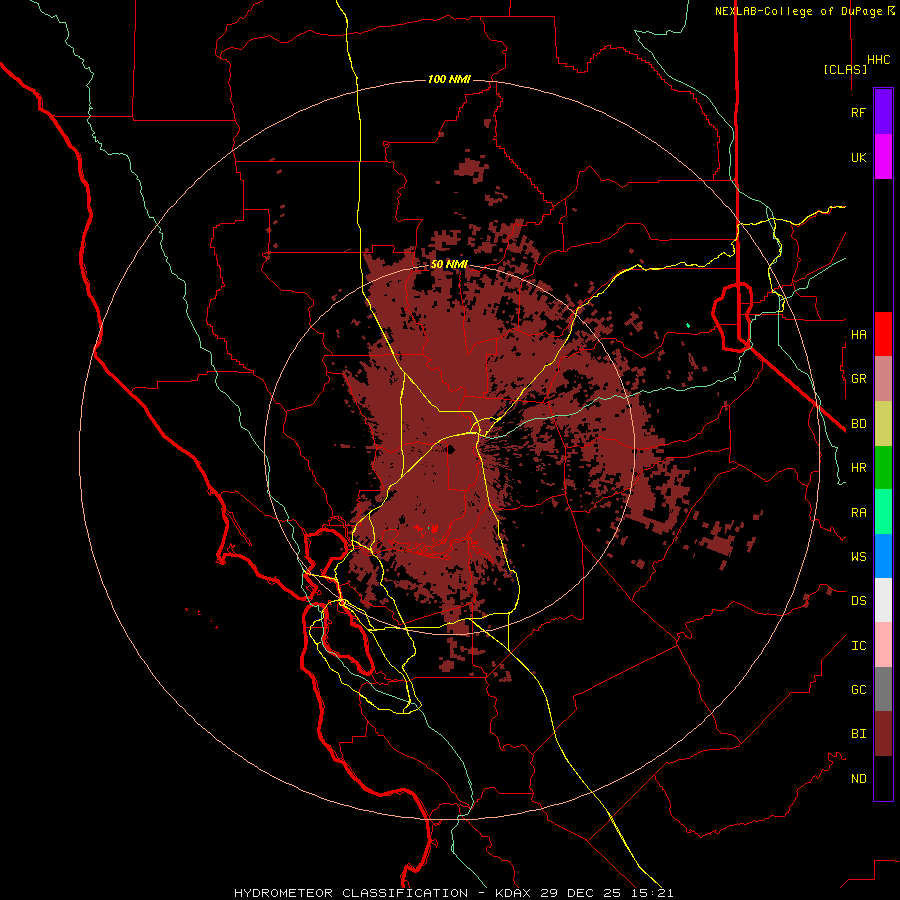900x900 pixels.
Task: Click the RF purple legend swatch
Action: click(883, 112)
